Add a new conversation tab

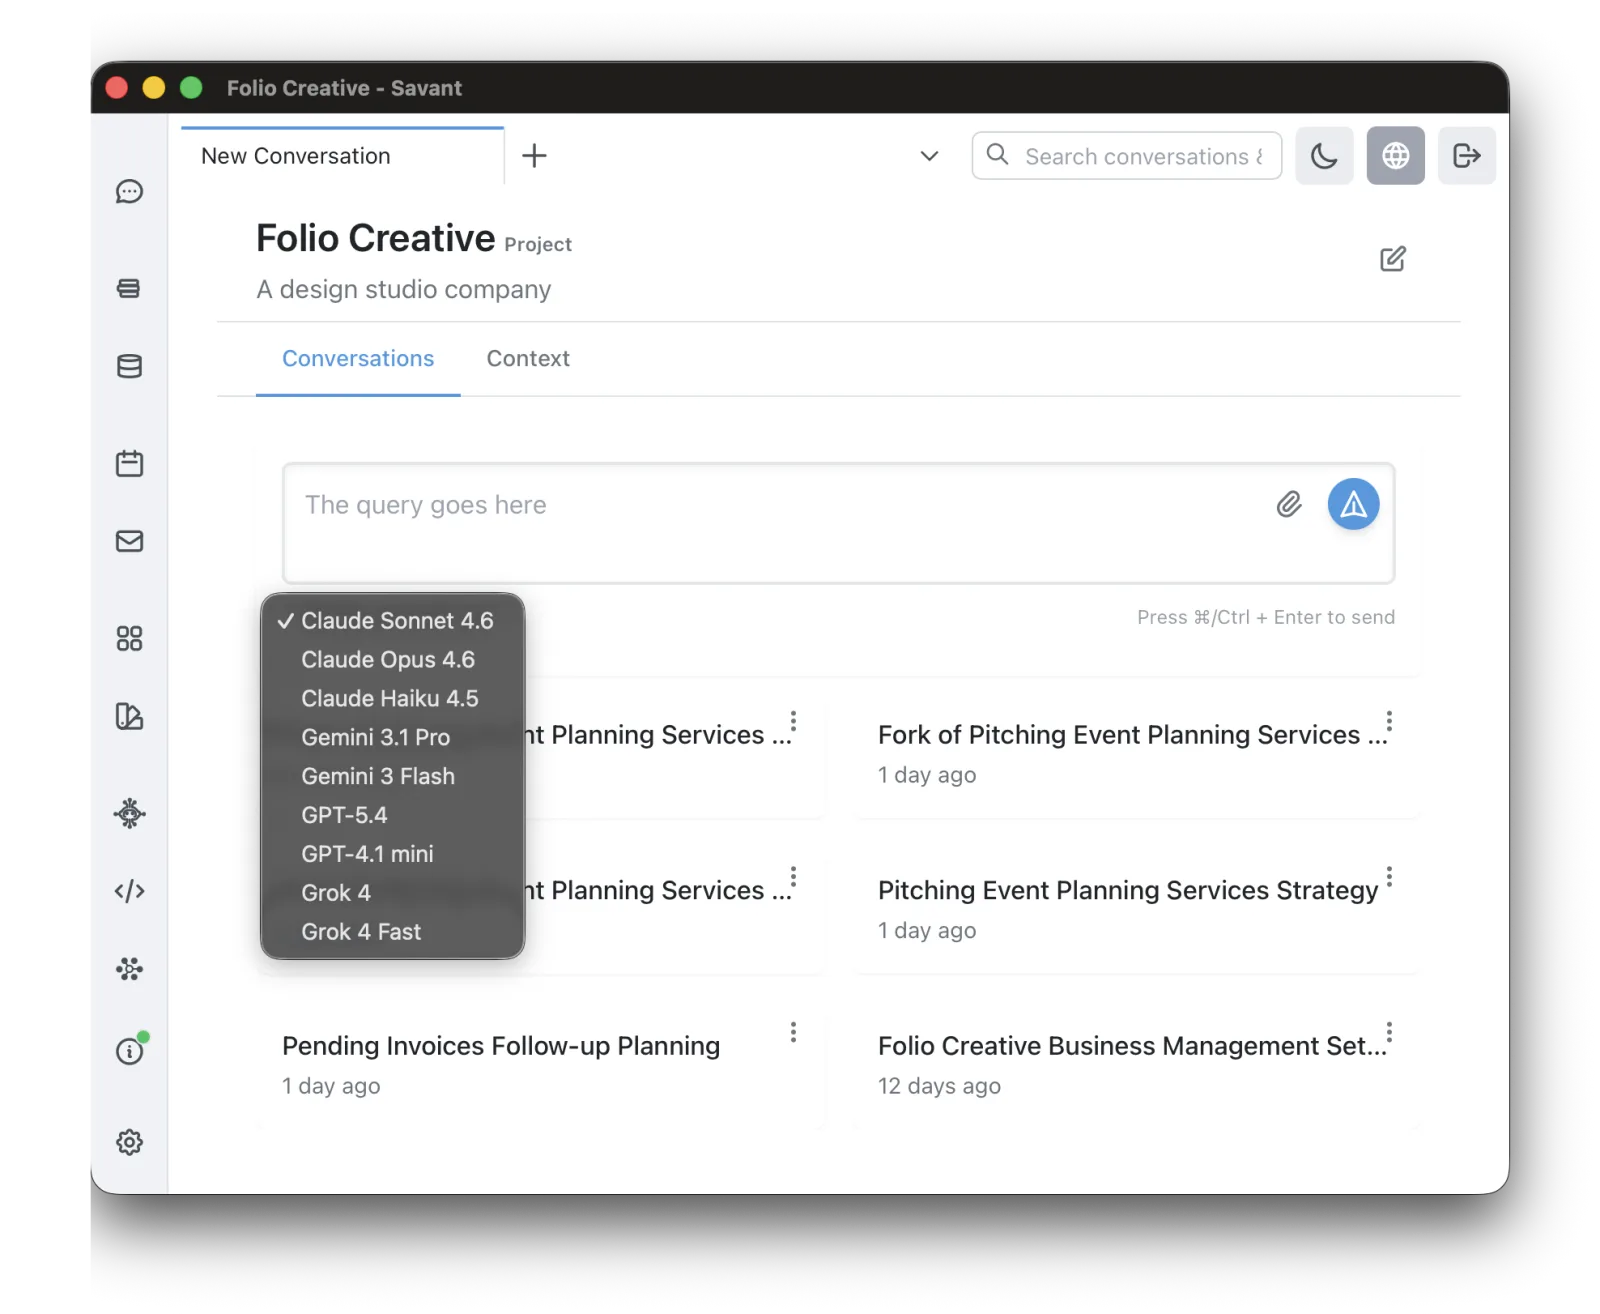(x=534, y=156)
